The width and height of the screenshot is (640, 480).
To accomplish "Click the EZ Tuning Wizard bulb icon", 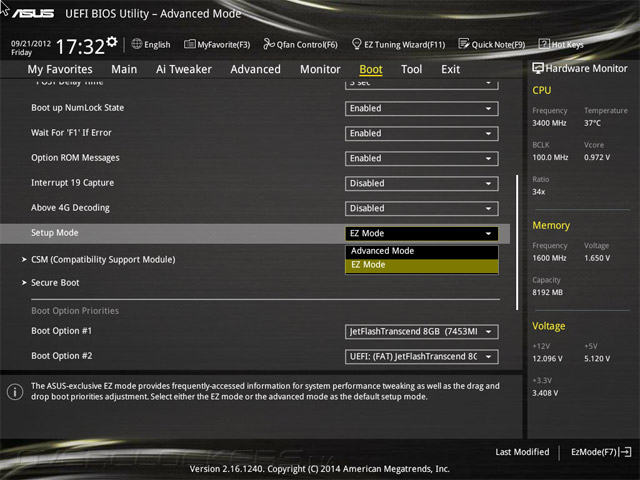I will coord(356,44).
